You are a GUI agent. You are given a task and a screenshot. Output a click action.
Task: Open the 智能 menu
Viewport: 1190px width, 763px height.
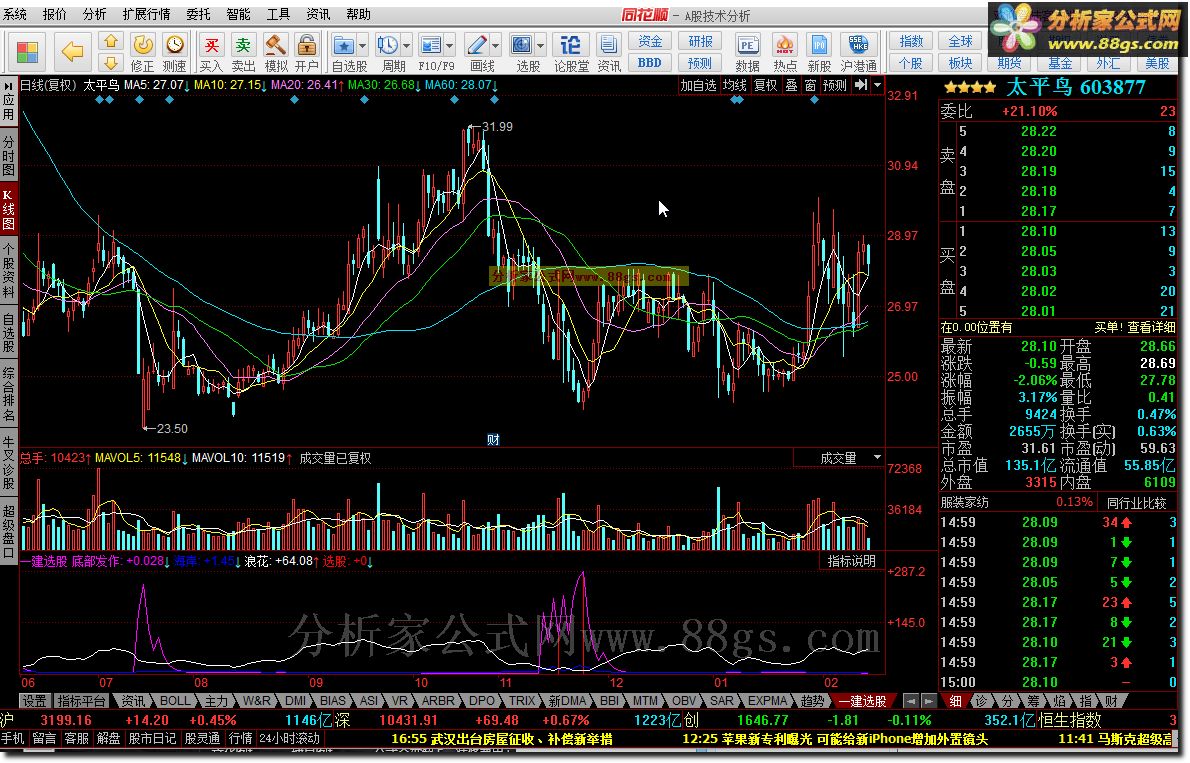click(238, 14)
